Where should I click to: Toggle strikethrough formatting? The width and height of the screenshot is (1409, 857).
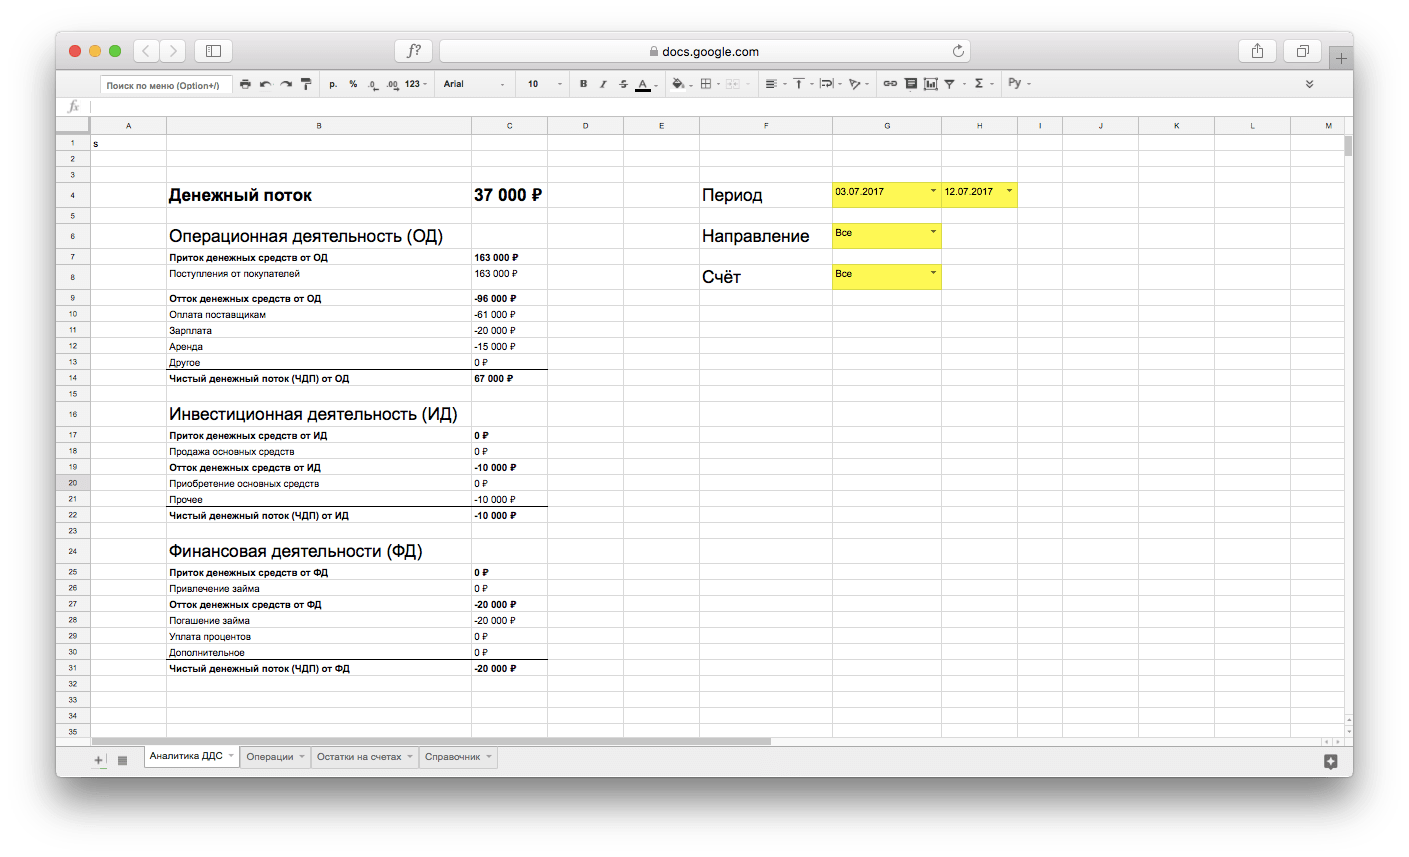pos(623,84)
